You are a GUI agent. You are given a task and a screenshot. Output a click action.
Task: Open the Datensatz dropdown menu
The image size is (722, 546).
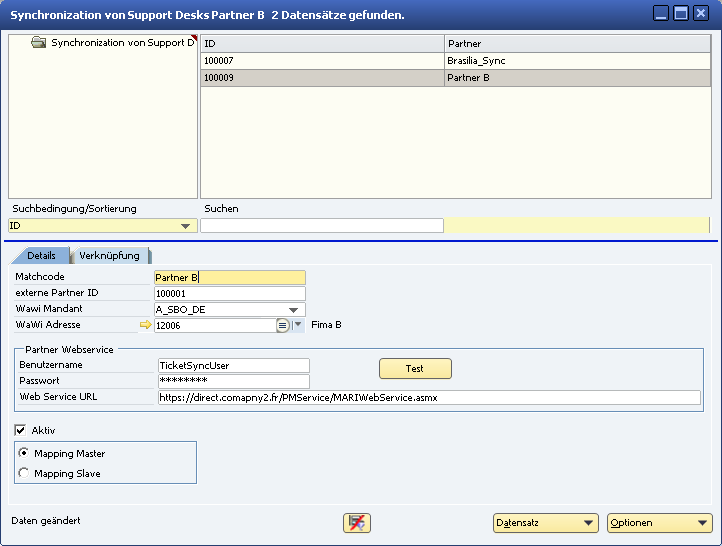coord(545,523)
